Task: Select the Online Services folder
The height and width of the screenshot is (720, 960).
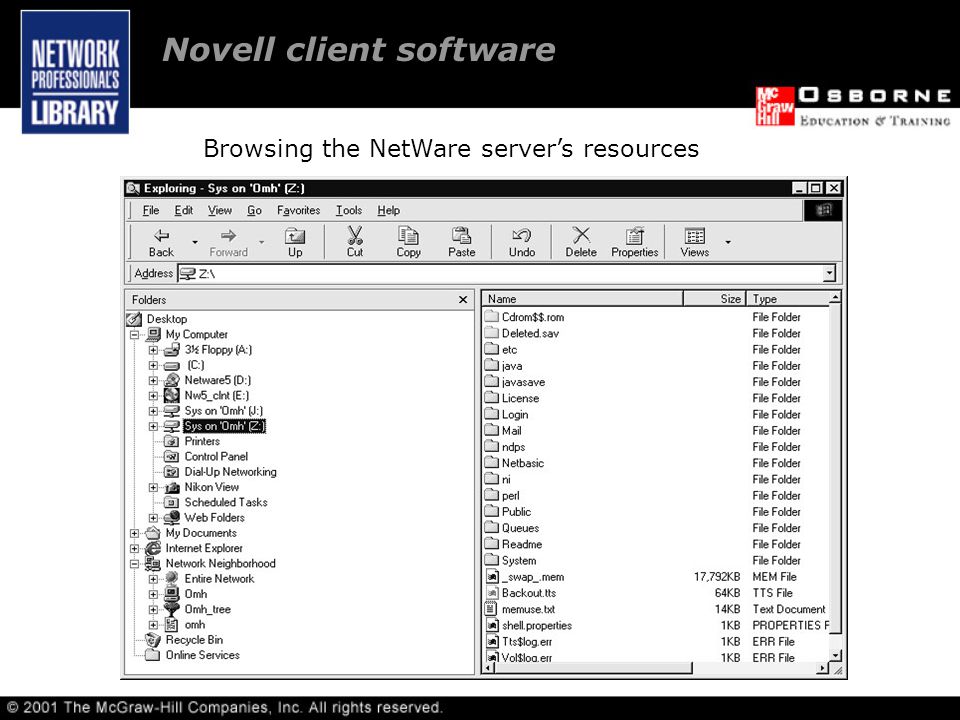Action: (x=202, y=655)
